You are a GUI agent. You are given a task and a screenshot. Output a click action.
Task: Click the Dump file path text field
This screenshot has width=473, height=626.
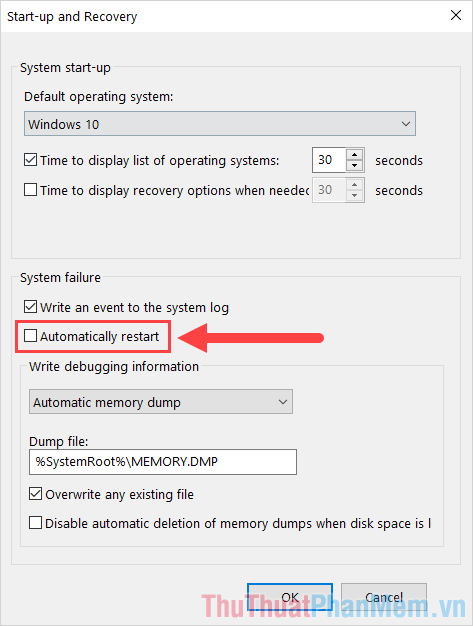tap(163, 462)
